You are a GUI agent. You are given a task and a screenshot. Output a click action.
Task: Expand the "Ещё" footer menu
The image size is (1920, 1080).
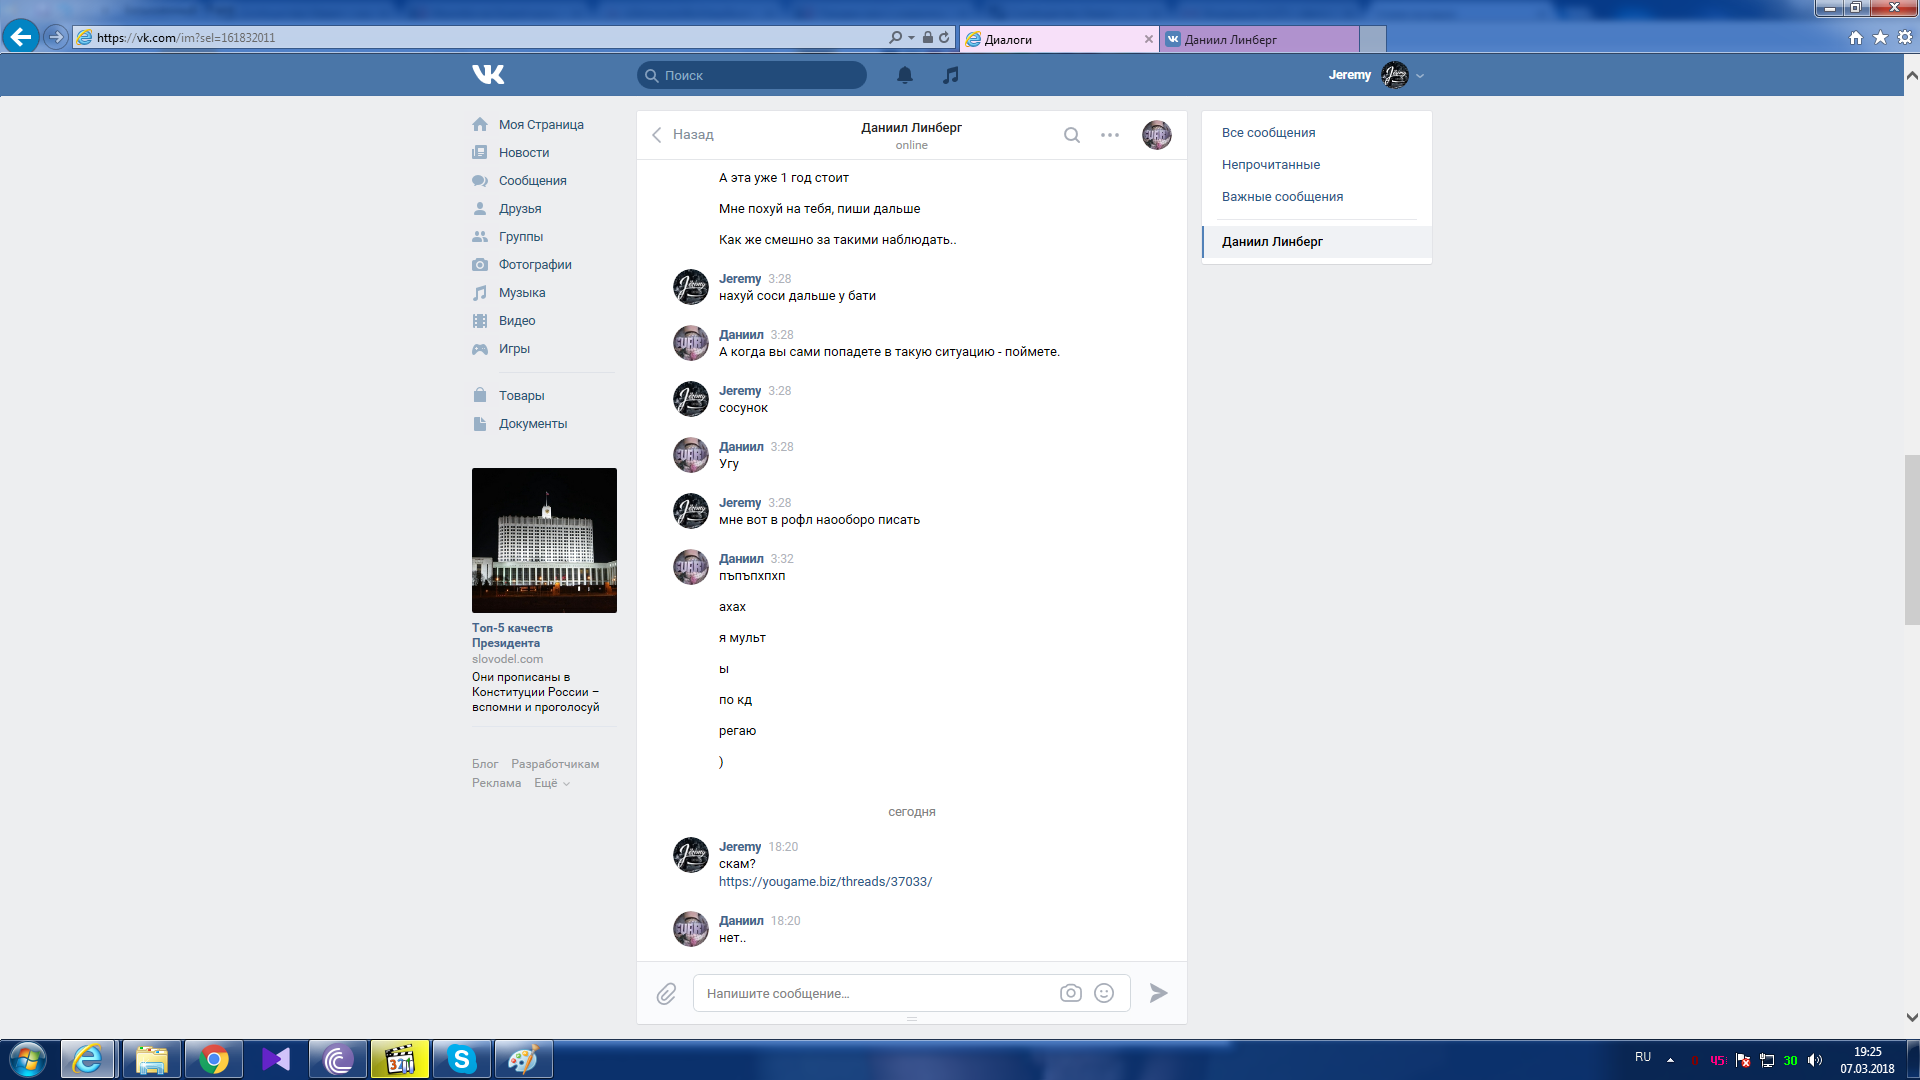pos(552,783)
